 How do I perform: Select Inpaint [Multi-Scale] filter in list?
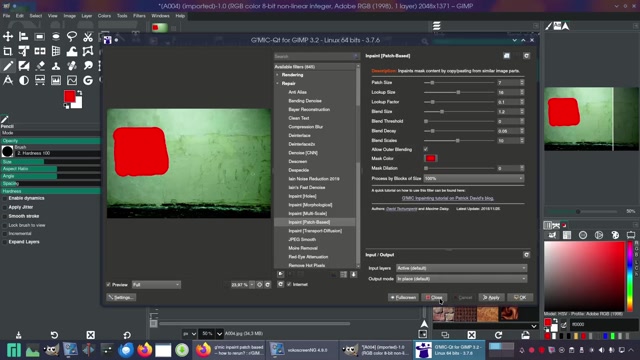point(307,213)
